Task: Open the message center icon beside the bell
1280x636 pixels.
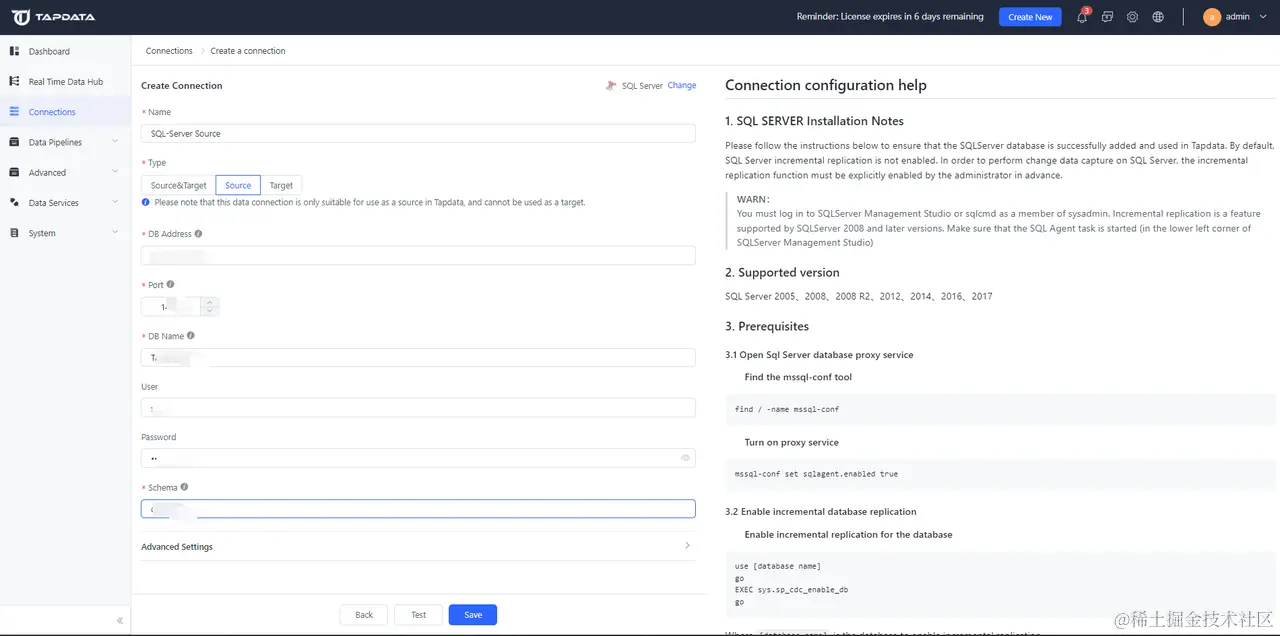Action: click(x=1107, y=17)
